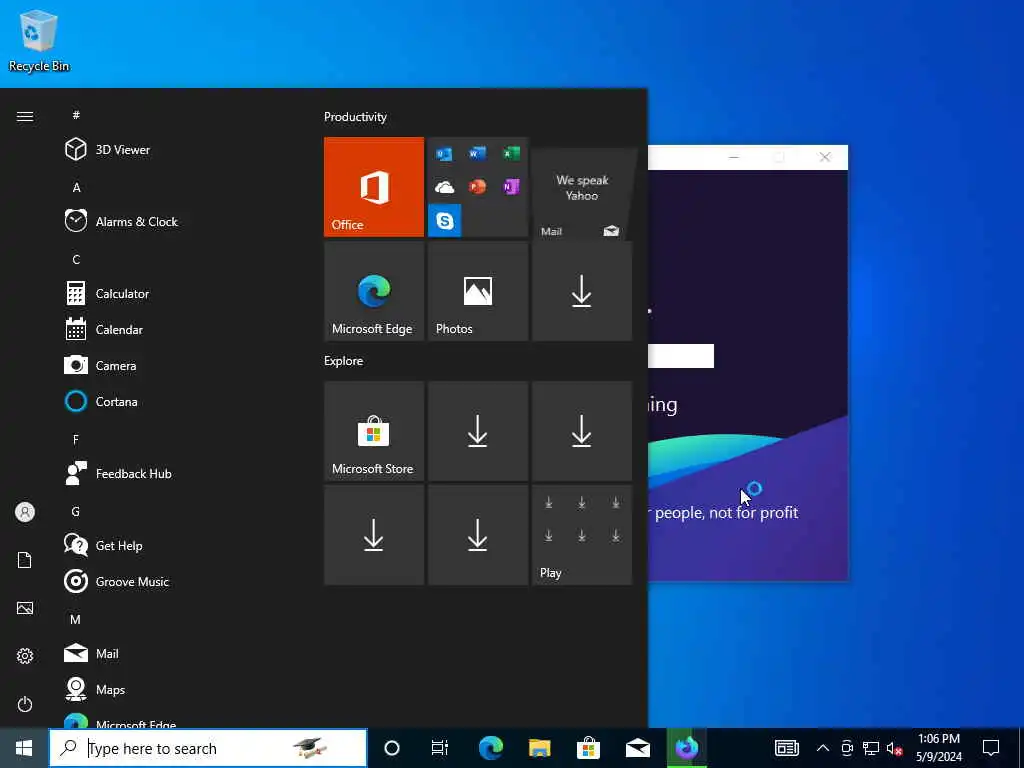Select the G letter header in app list
This screenshot has height=768, width=1024.
click(x=76, y=511)
